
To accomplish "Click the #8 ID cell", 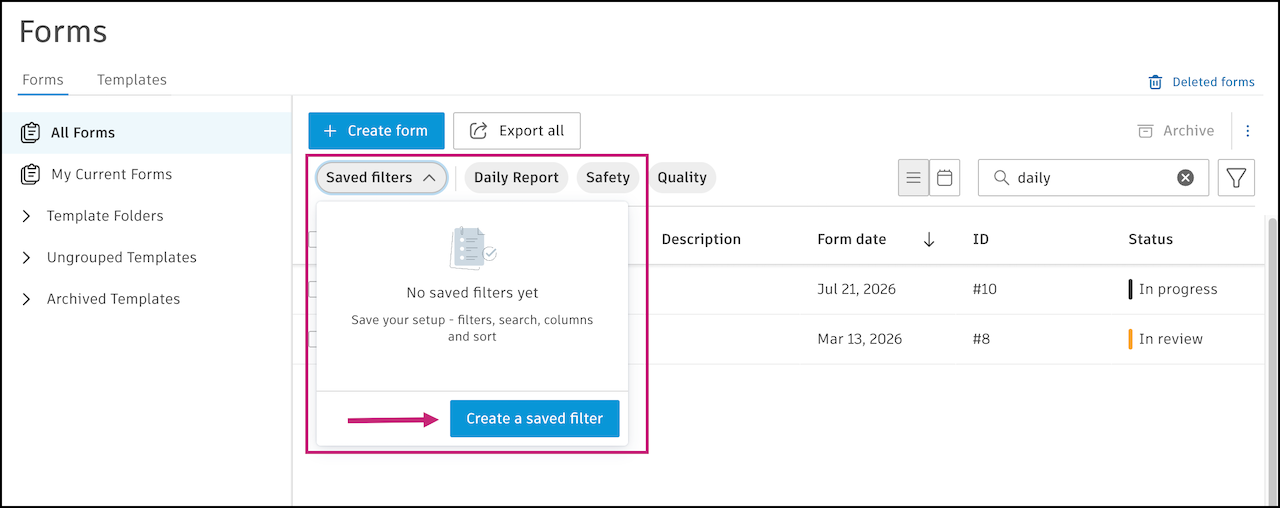I will (x=981, y=339).
